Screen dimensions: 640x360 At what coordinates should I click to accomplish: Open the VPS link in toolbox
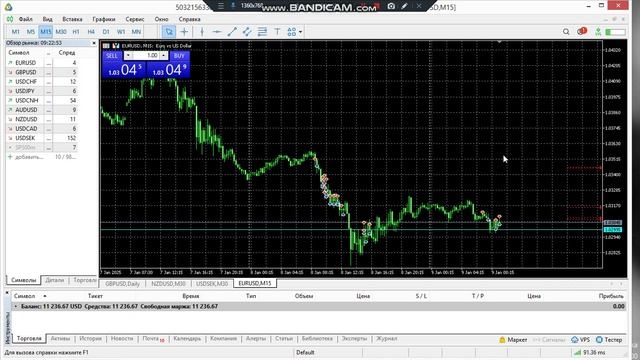tap(581, 340)
